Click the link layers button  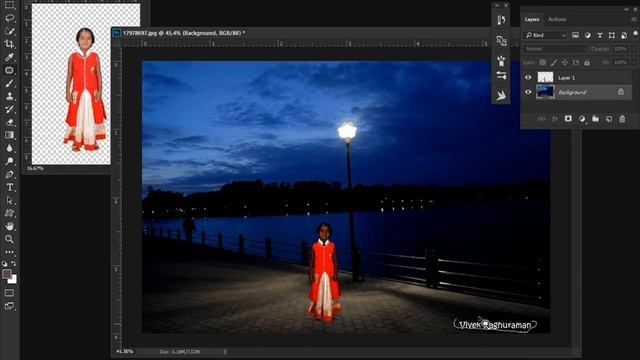pos(541,119)
